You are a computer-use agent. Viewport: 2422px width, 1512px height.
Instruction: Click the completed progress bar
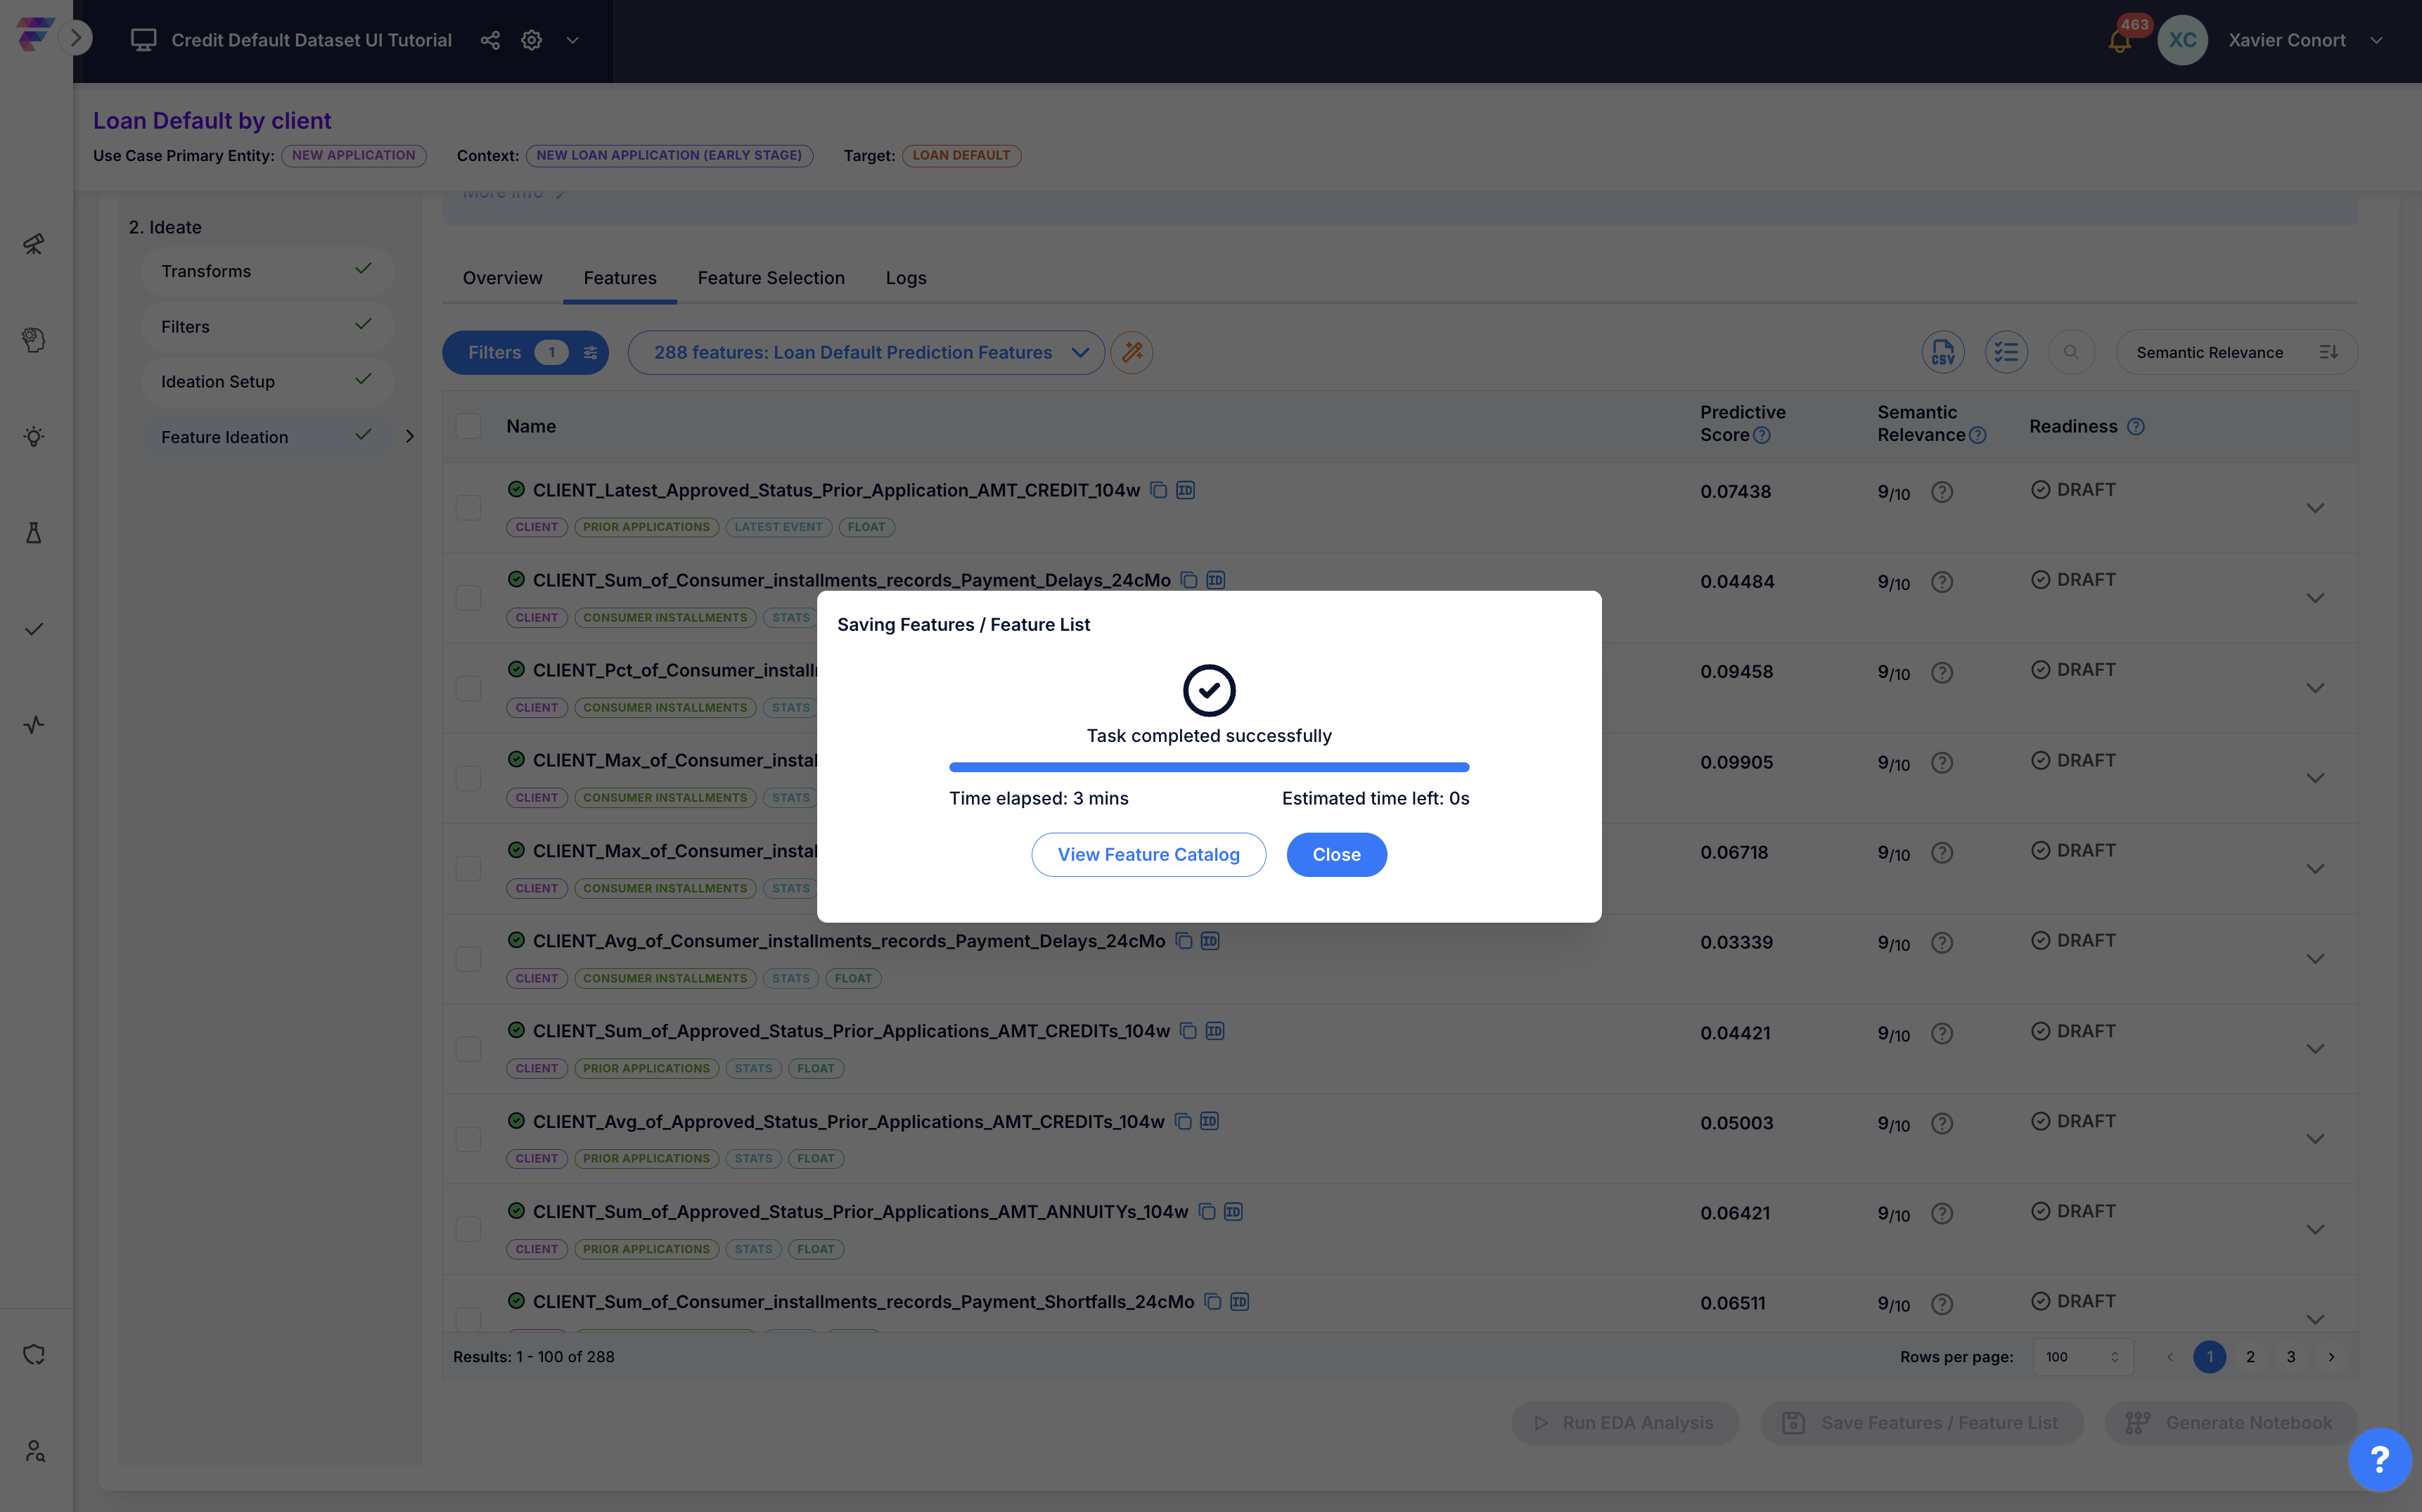(1209, 767)
